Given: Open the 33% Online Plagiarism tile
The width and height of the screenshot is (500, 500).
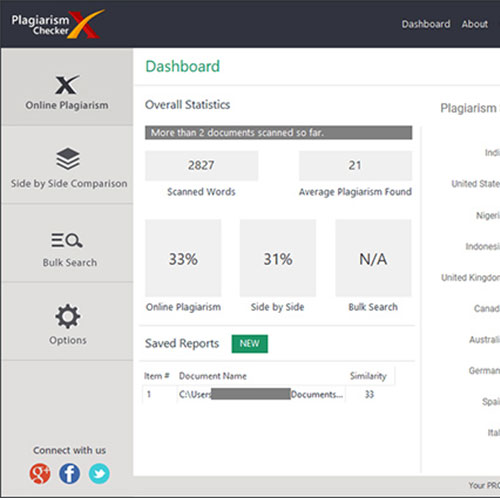Looking at the screenshot, I should click(183, 258).
